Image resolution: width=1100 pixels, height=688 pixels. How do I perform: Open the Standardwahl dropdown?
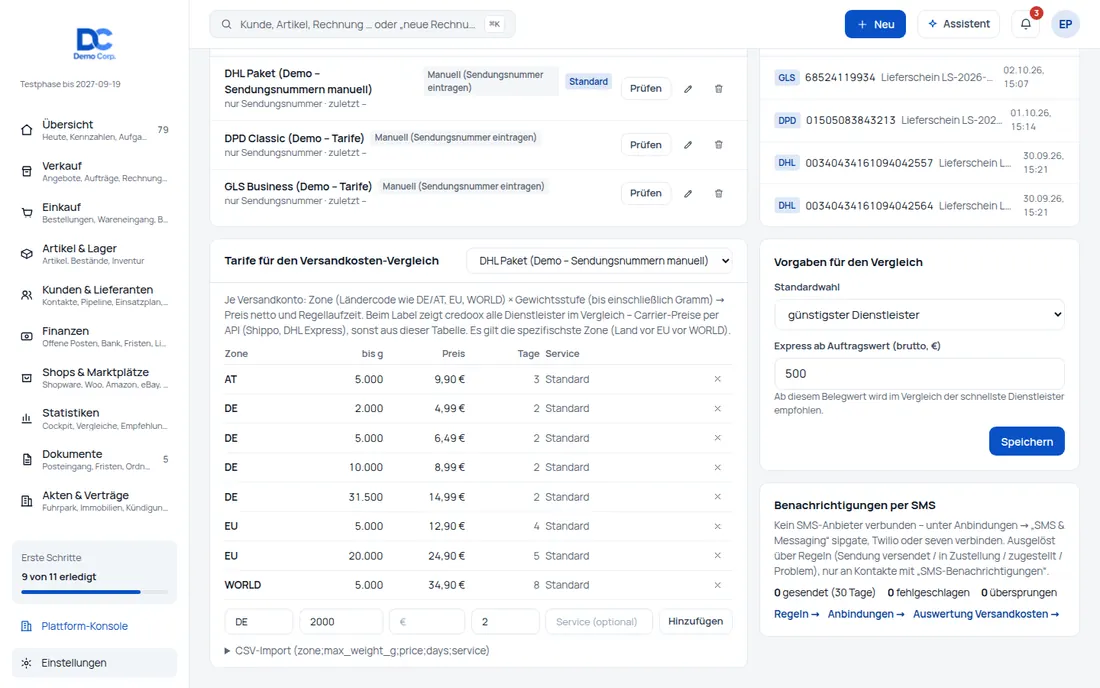pyautogui.click(x=919, y=315)
